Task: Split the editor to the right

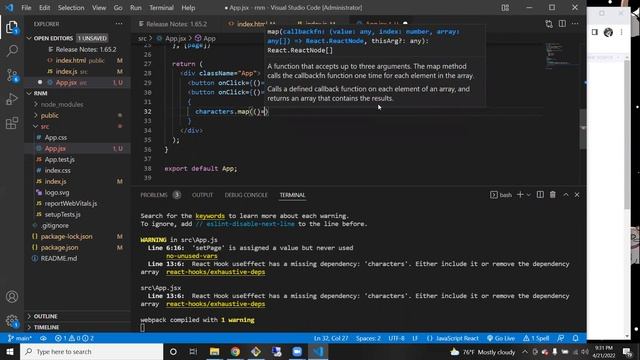Action: click(562, 24)
